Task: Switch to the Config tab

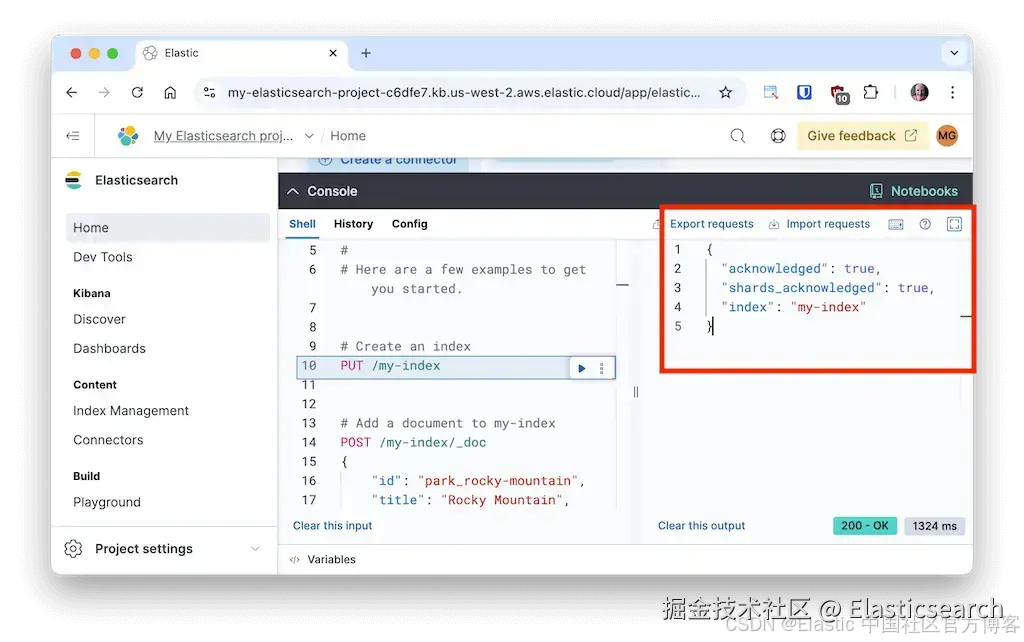Action: pos(409,224)
